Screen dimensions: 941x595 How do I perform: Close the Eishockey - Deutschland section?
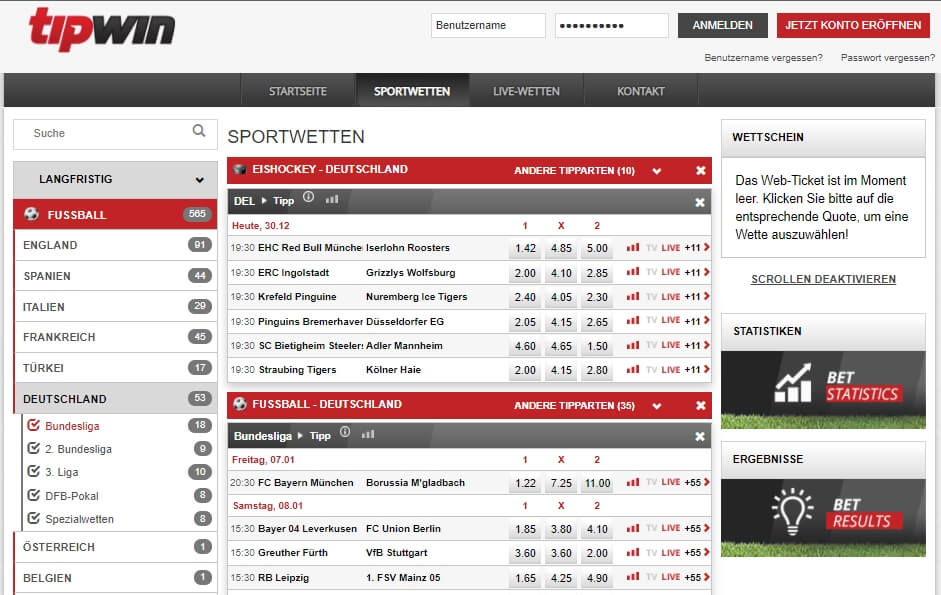700,171
